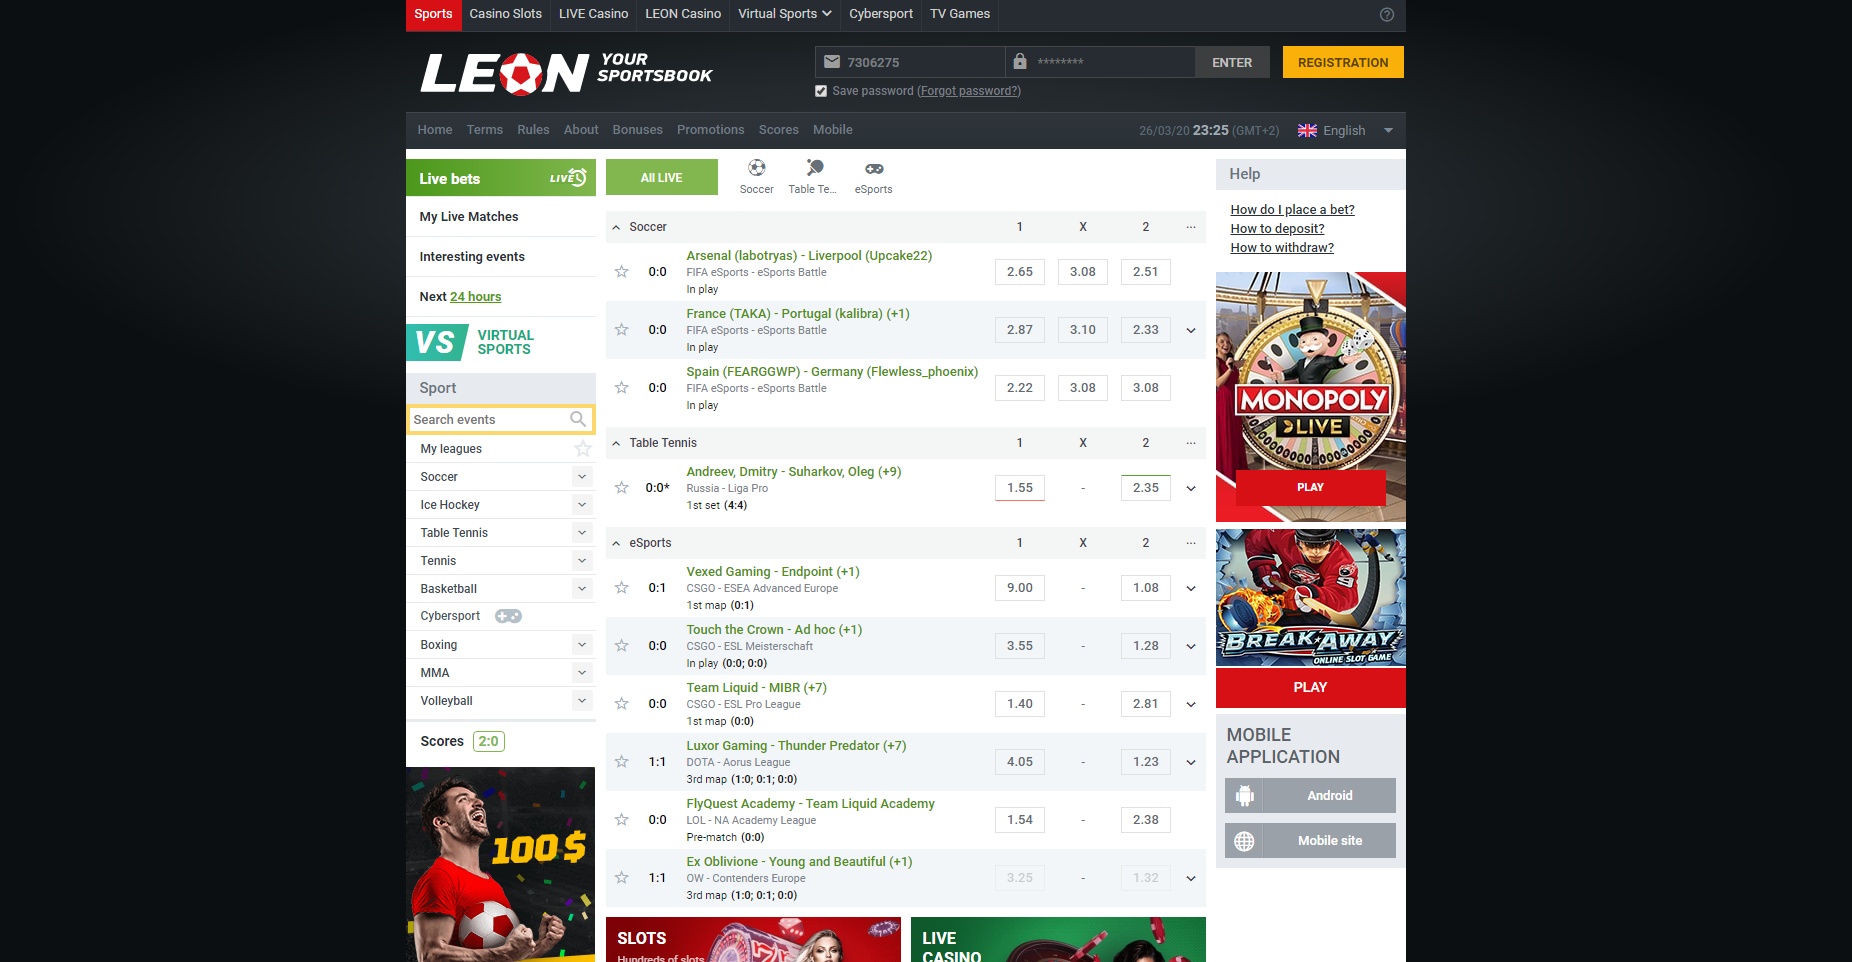Toggle the Save password checkbox
Image resolution: width=1852 pixels, height=962 pixels.
821,91
